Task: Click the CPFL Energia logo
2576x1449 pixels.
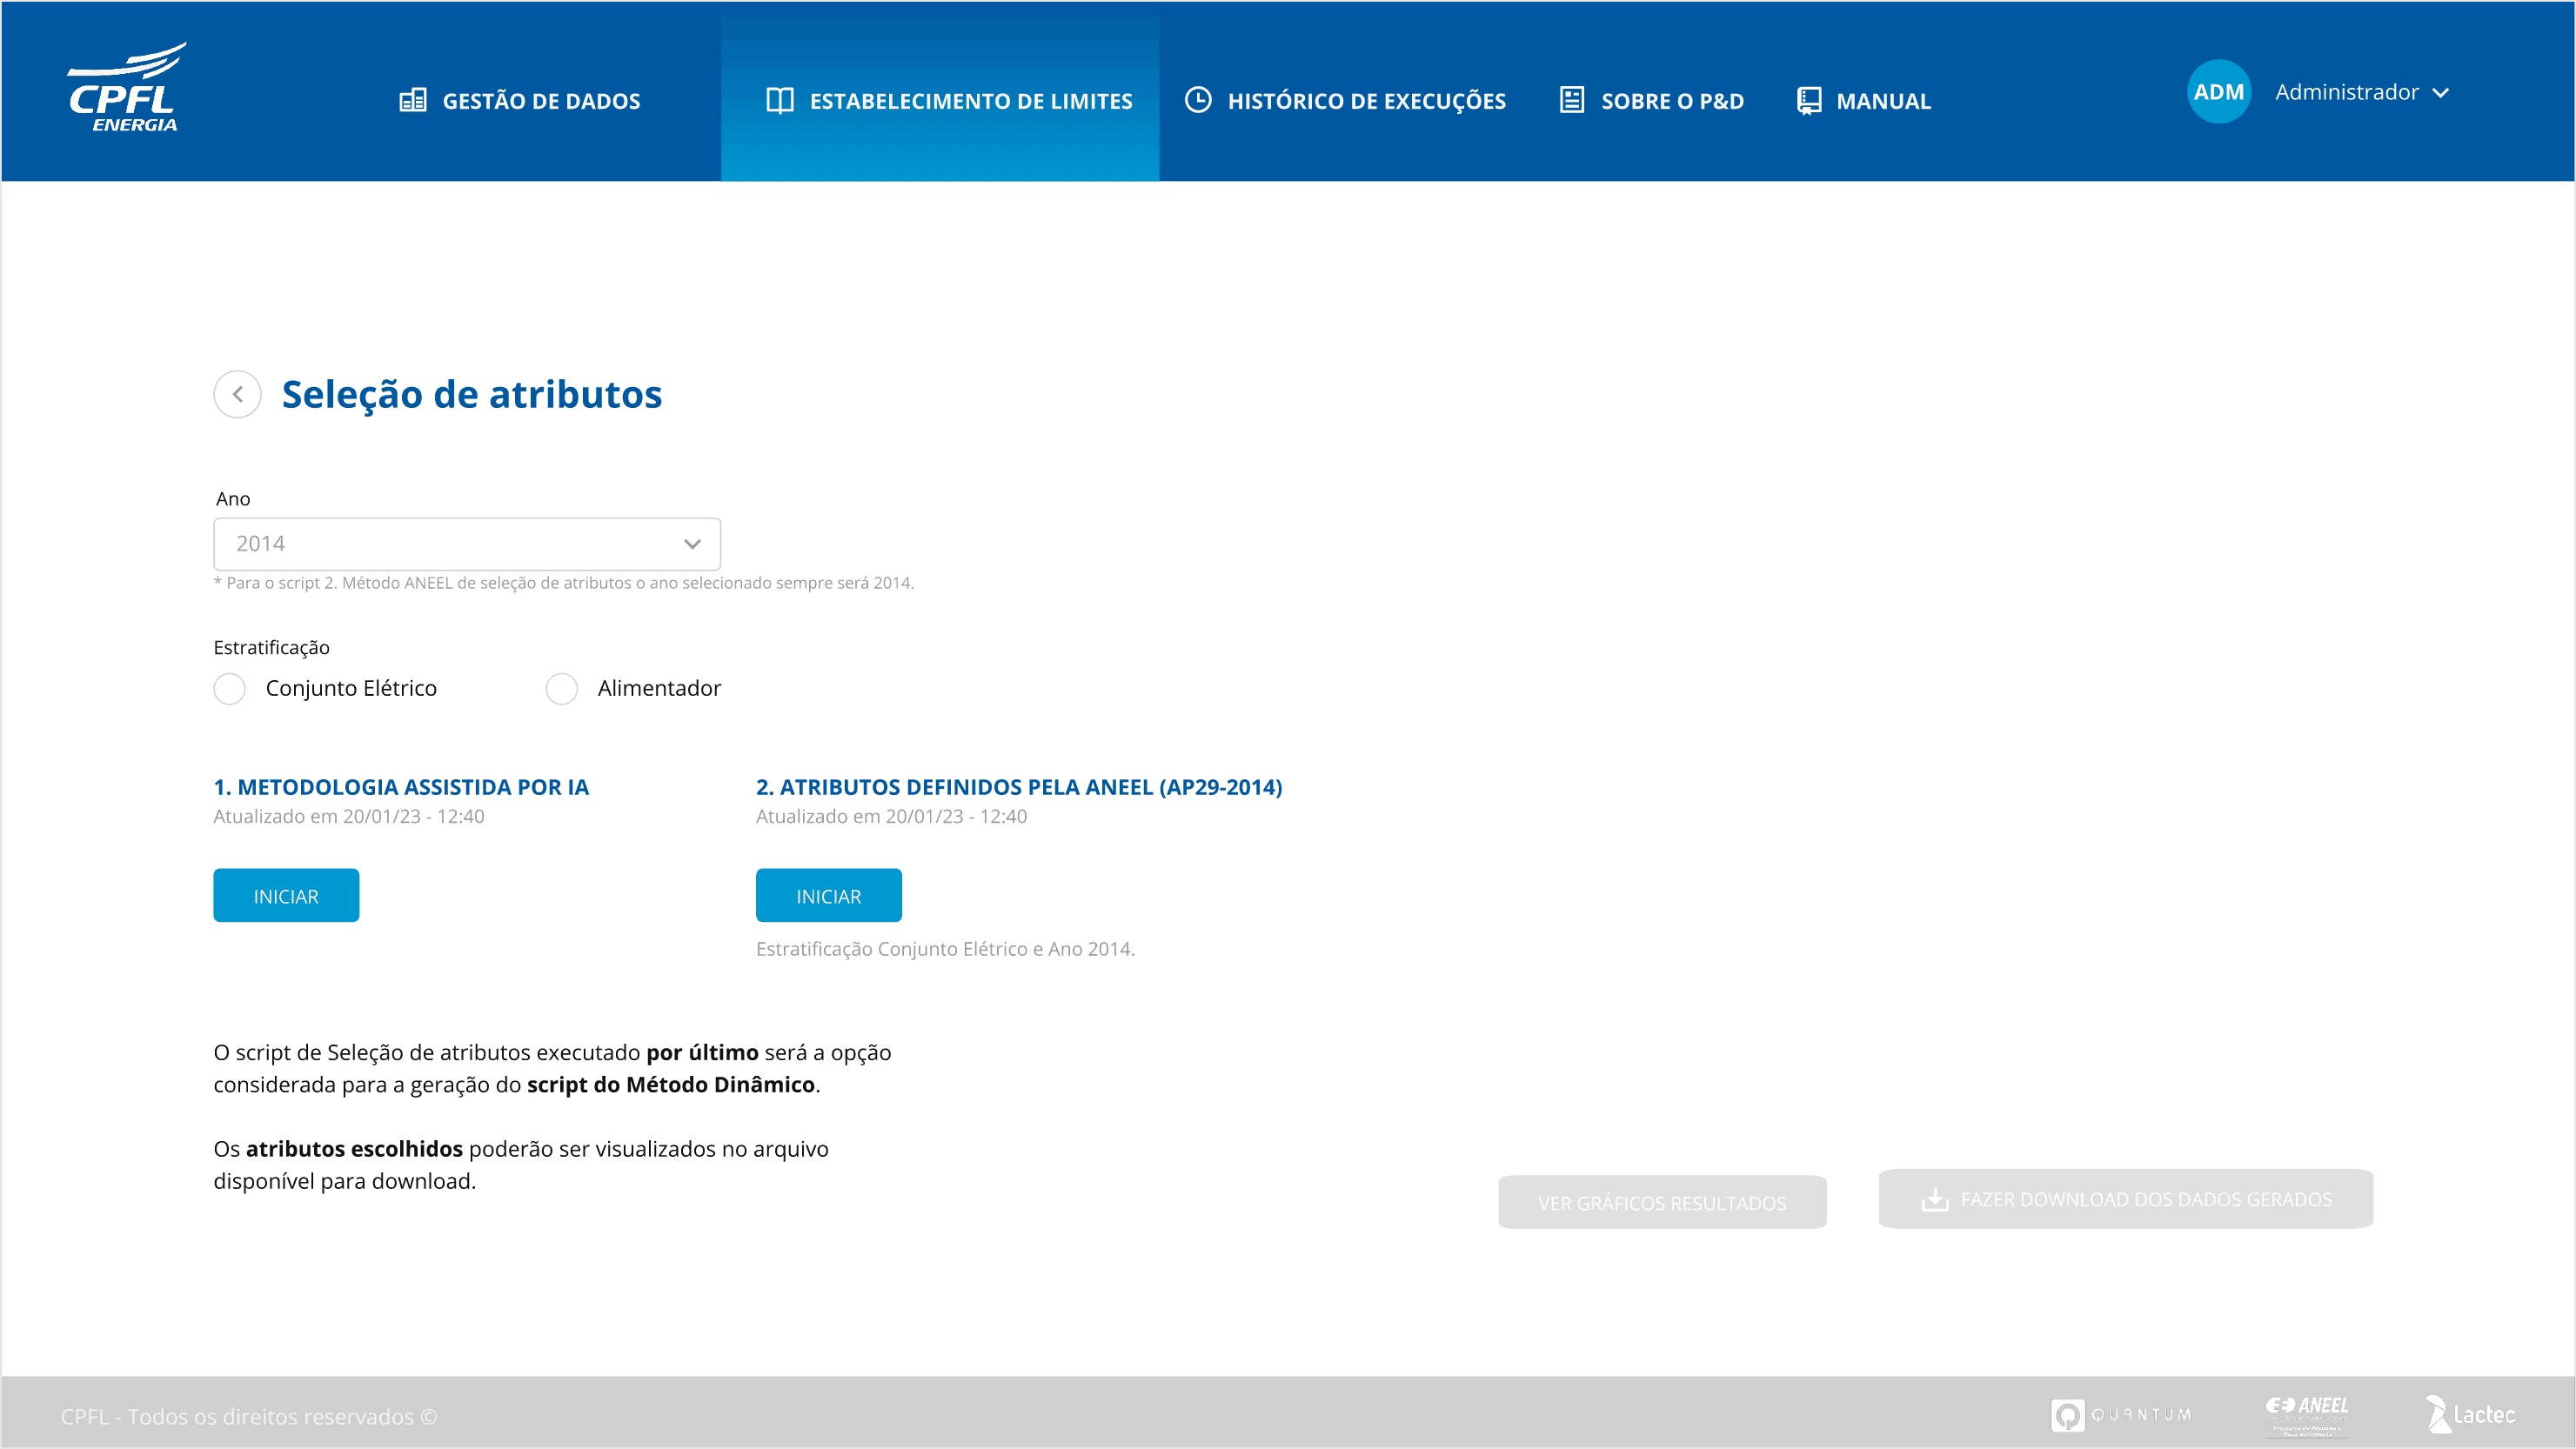Action: click(x=127, y=88)
